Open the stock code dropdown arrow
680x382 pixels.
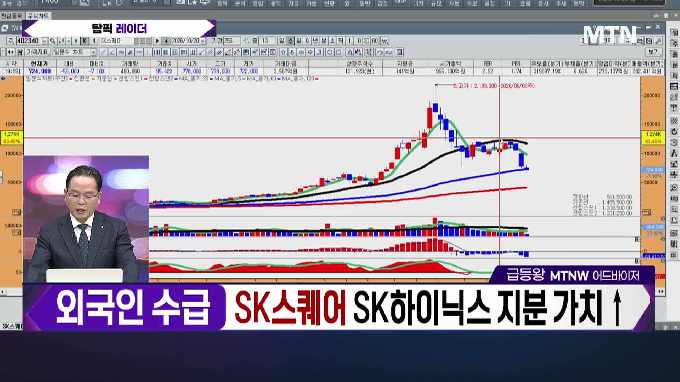(x=45, y=41)
